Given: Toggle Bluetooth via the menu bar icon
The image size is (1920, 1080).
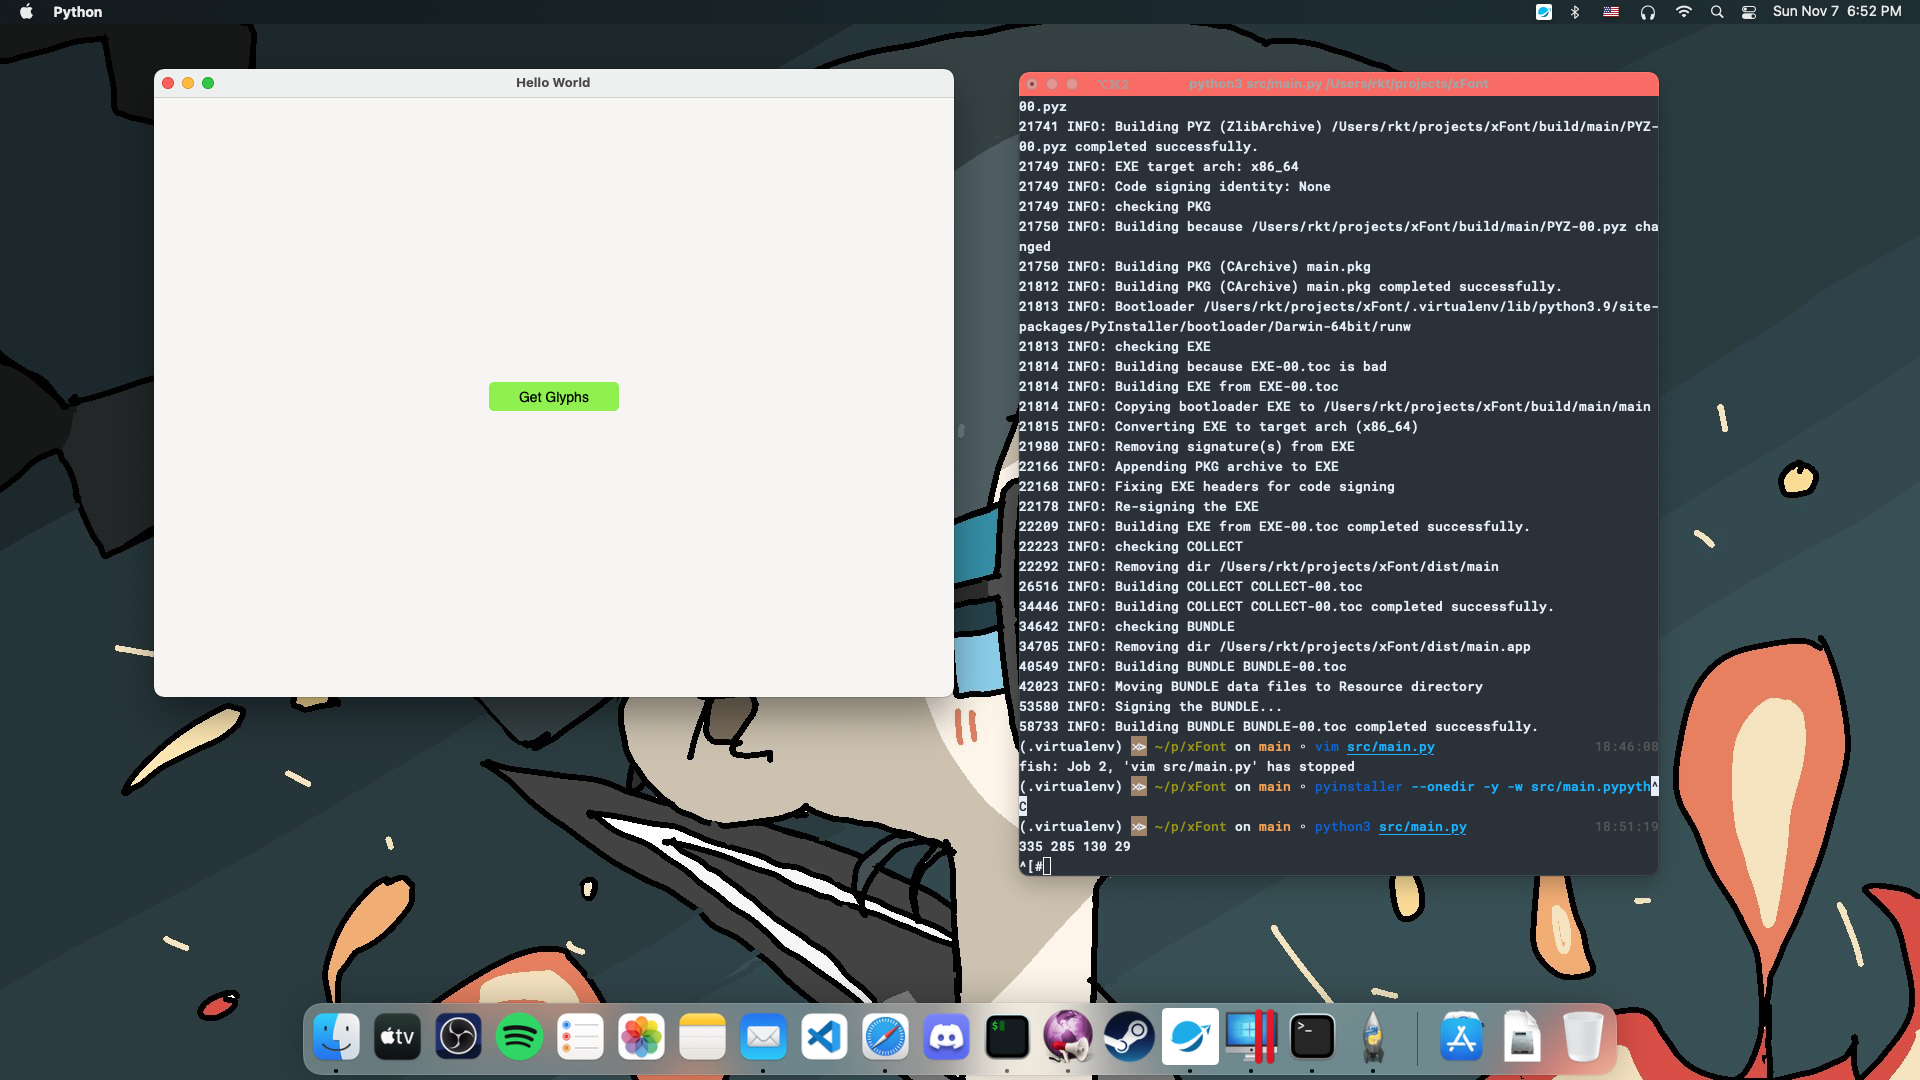Looking at the screenshot, I should click(1577, 12).
